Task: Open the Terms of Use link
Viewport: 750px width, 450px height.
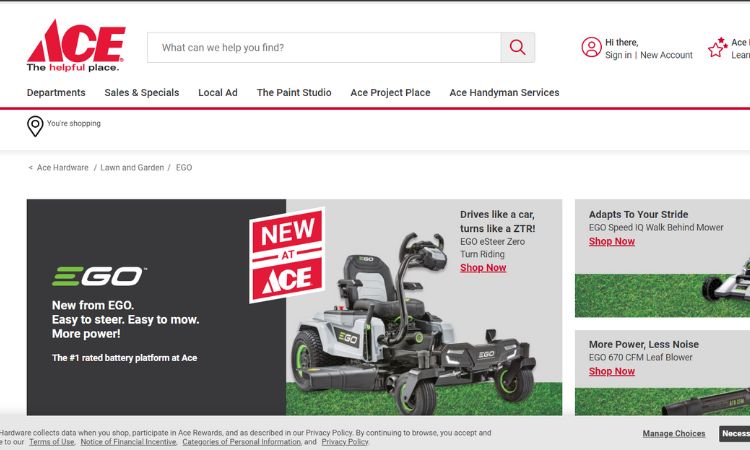Action: 52,442
